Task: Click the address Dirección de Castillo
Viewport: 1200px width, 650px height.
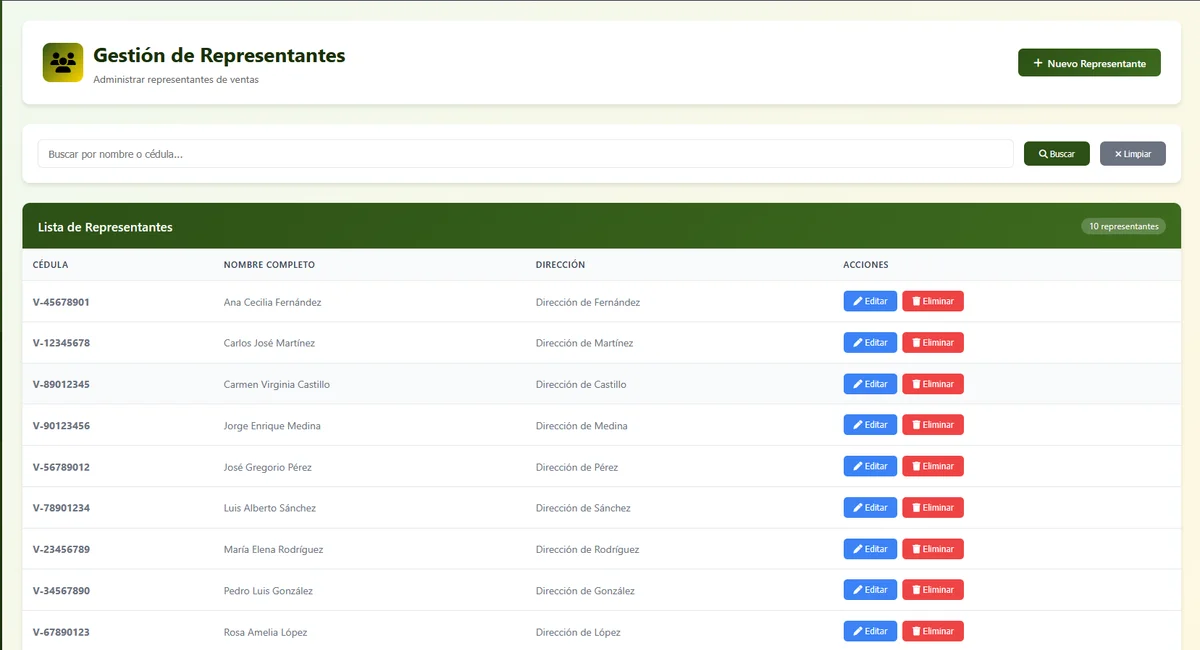Action: click(581, 385)
